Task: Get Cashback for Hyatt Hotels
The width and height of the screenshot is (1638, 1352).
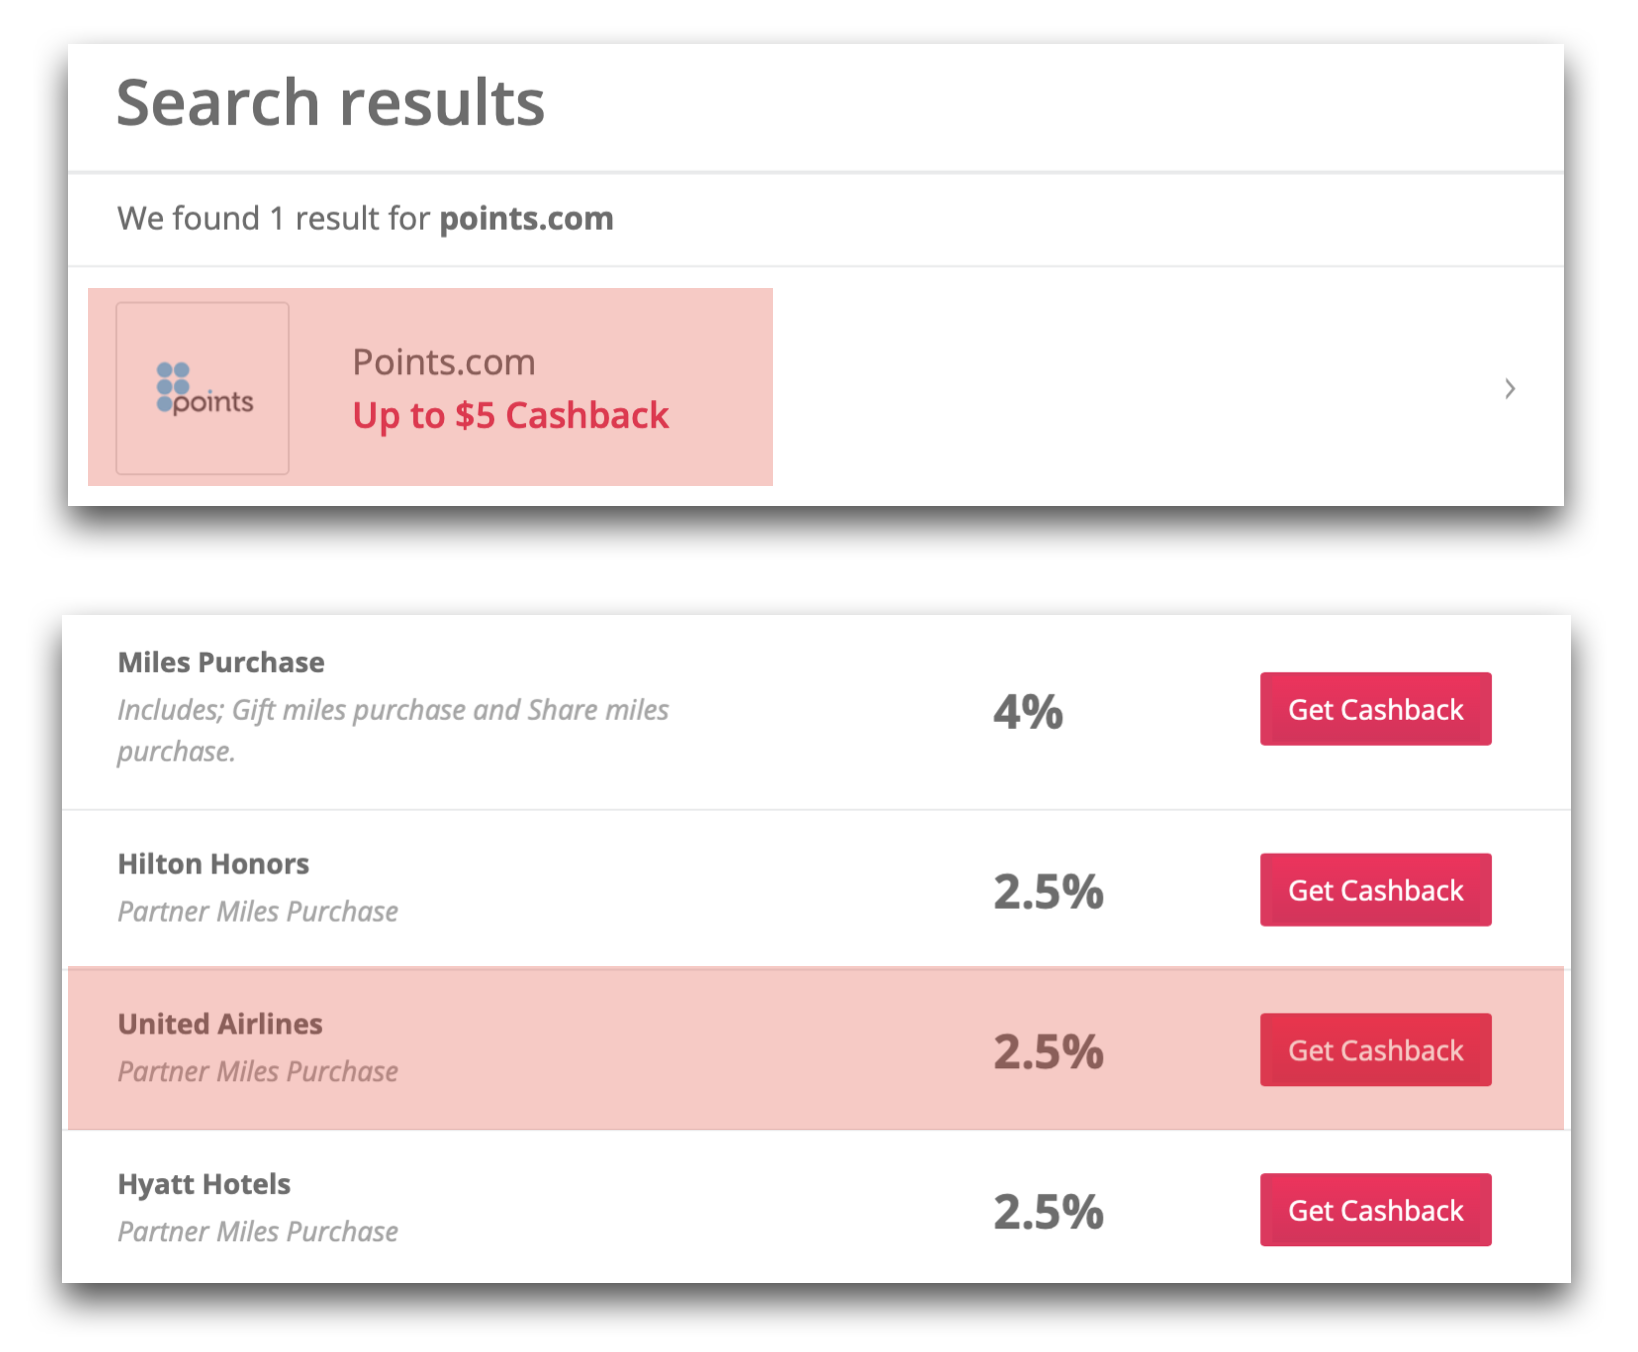Action: tap(1375, 1210)
